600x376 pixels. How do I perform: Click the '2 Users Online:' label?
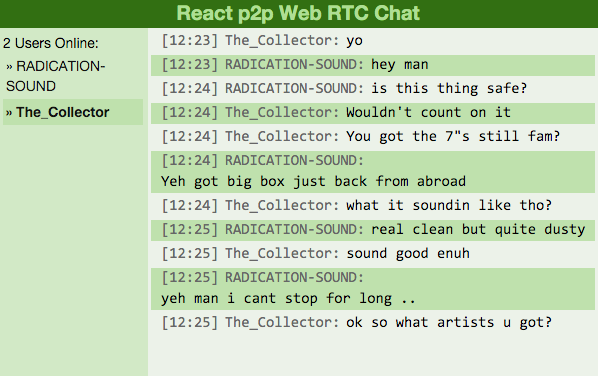pos(51,43)
